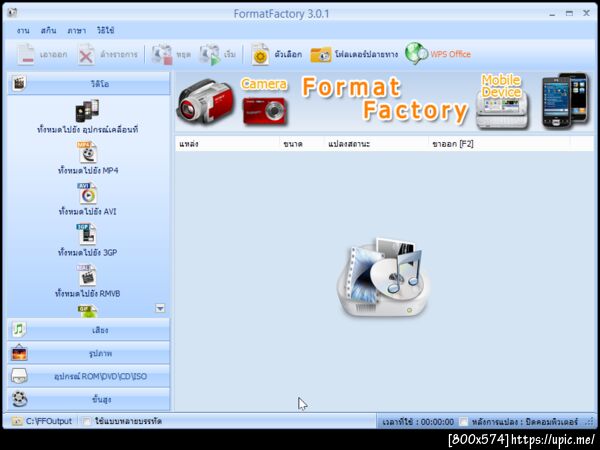
Task: Click the Start (เริ่ม) toolbar icon
Action: (x=209, y=54)
